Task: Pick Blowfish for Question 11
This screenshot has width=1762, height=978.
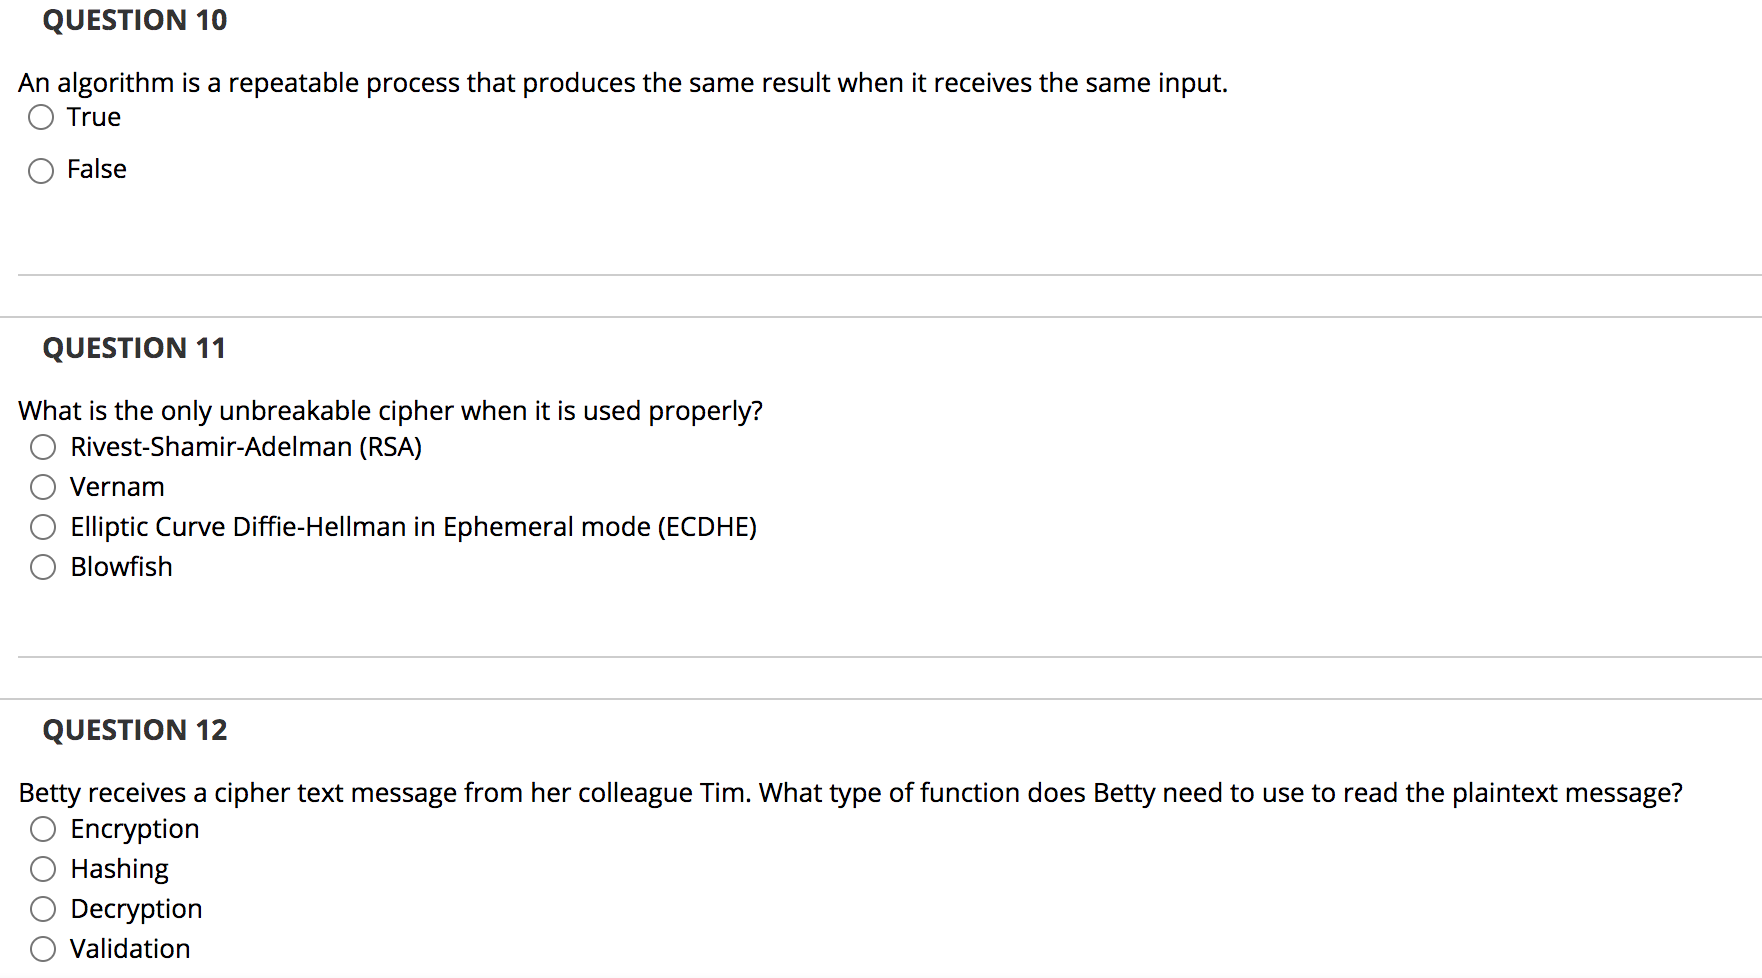Action: [42, 567]
